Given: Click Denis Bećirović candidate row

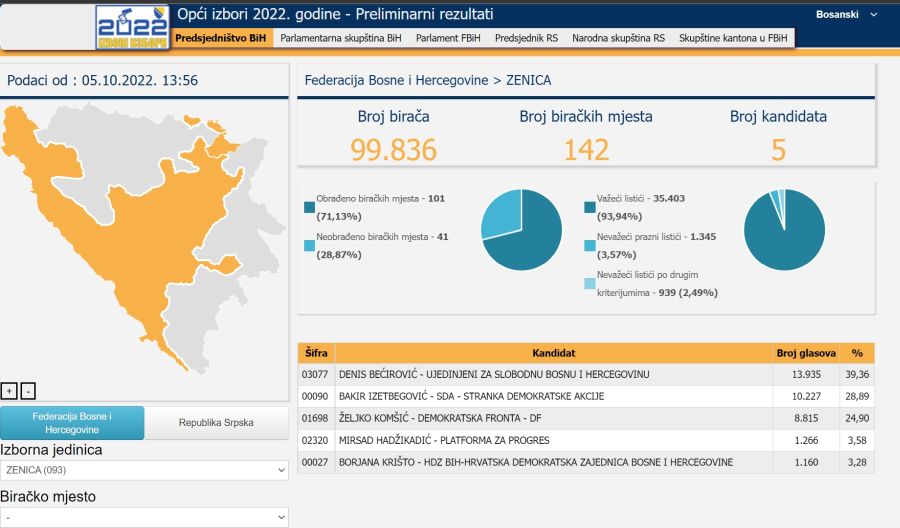Looking at the screenshot, I should [554, 374].
